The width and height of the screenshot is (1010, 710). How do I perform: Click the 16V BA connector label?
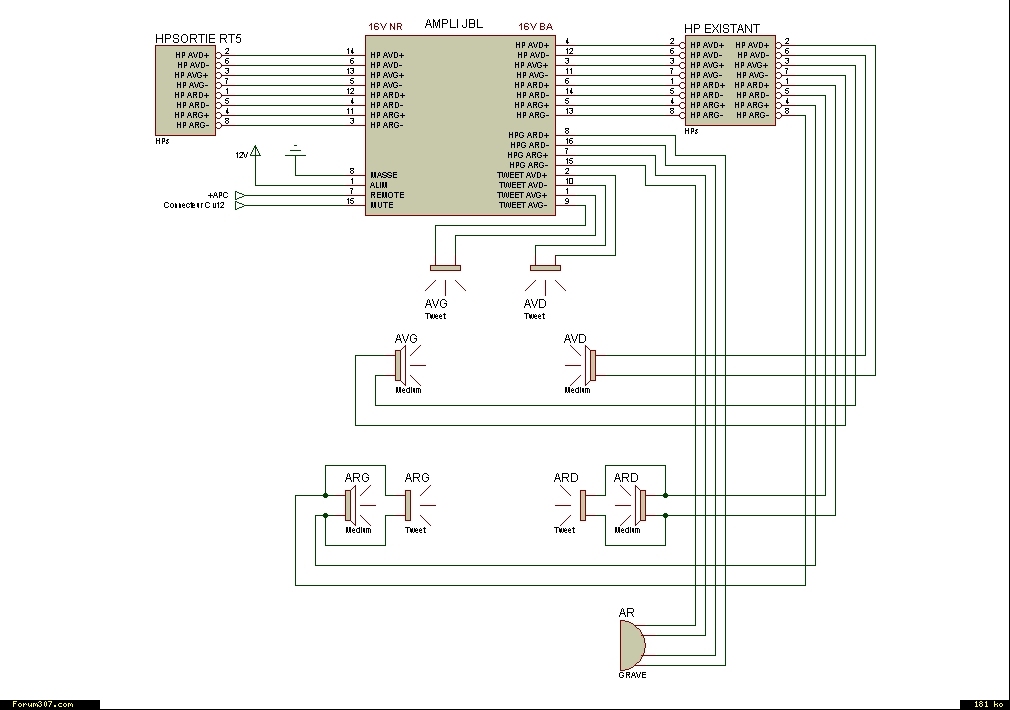(x=536, y=26)
